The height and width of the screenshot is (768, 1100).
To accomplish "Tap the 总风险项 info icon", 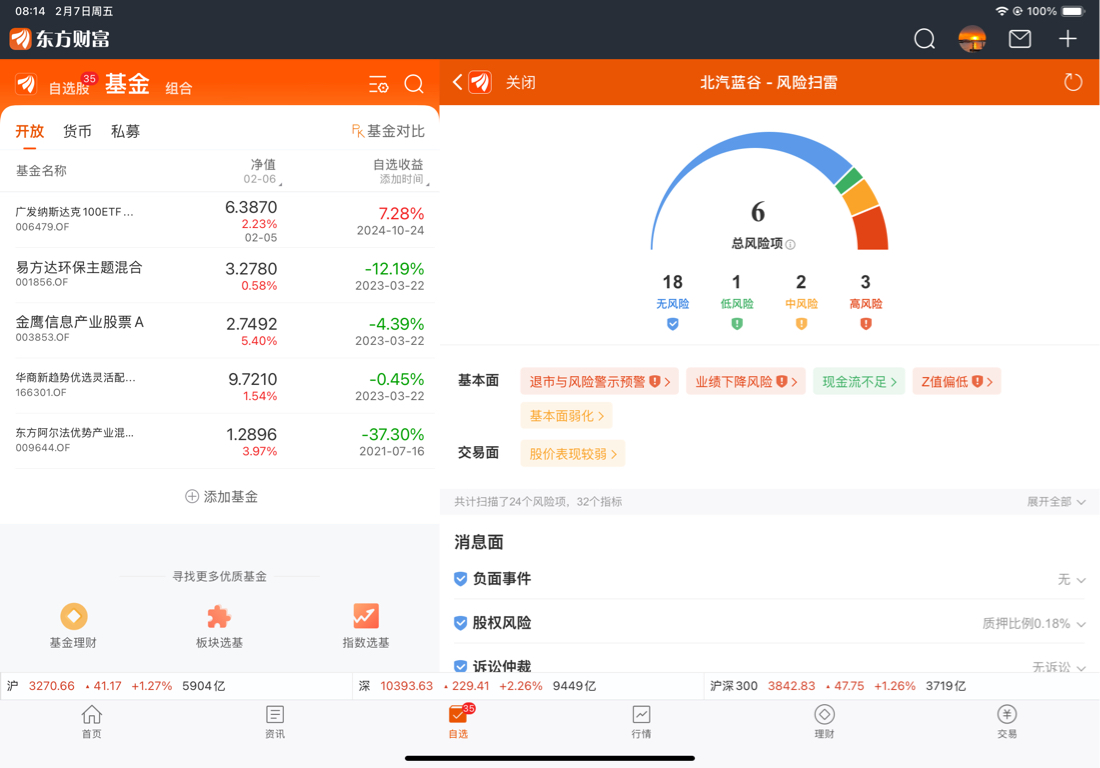I will click(x=791, y=244).
